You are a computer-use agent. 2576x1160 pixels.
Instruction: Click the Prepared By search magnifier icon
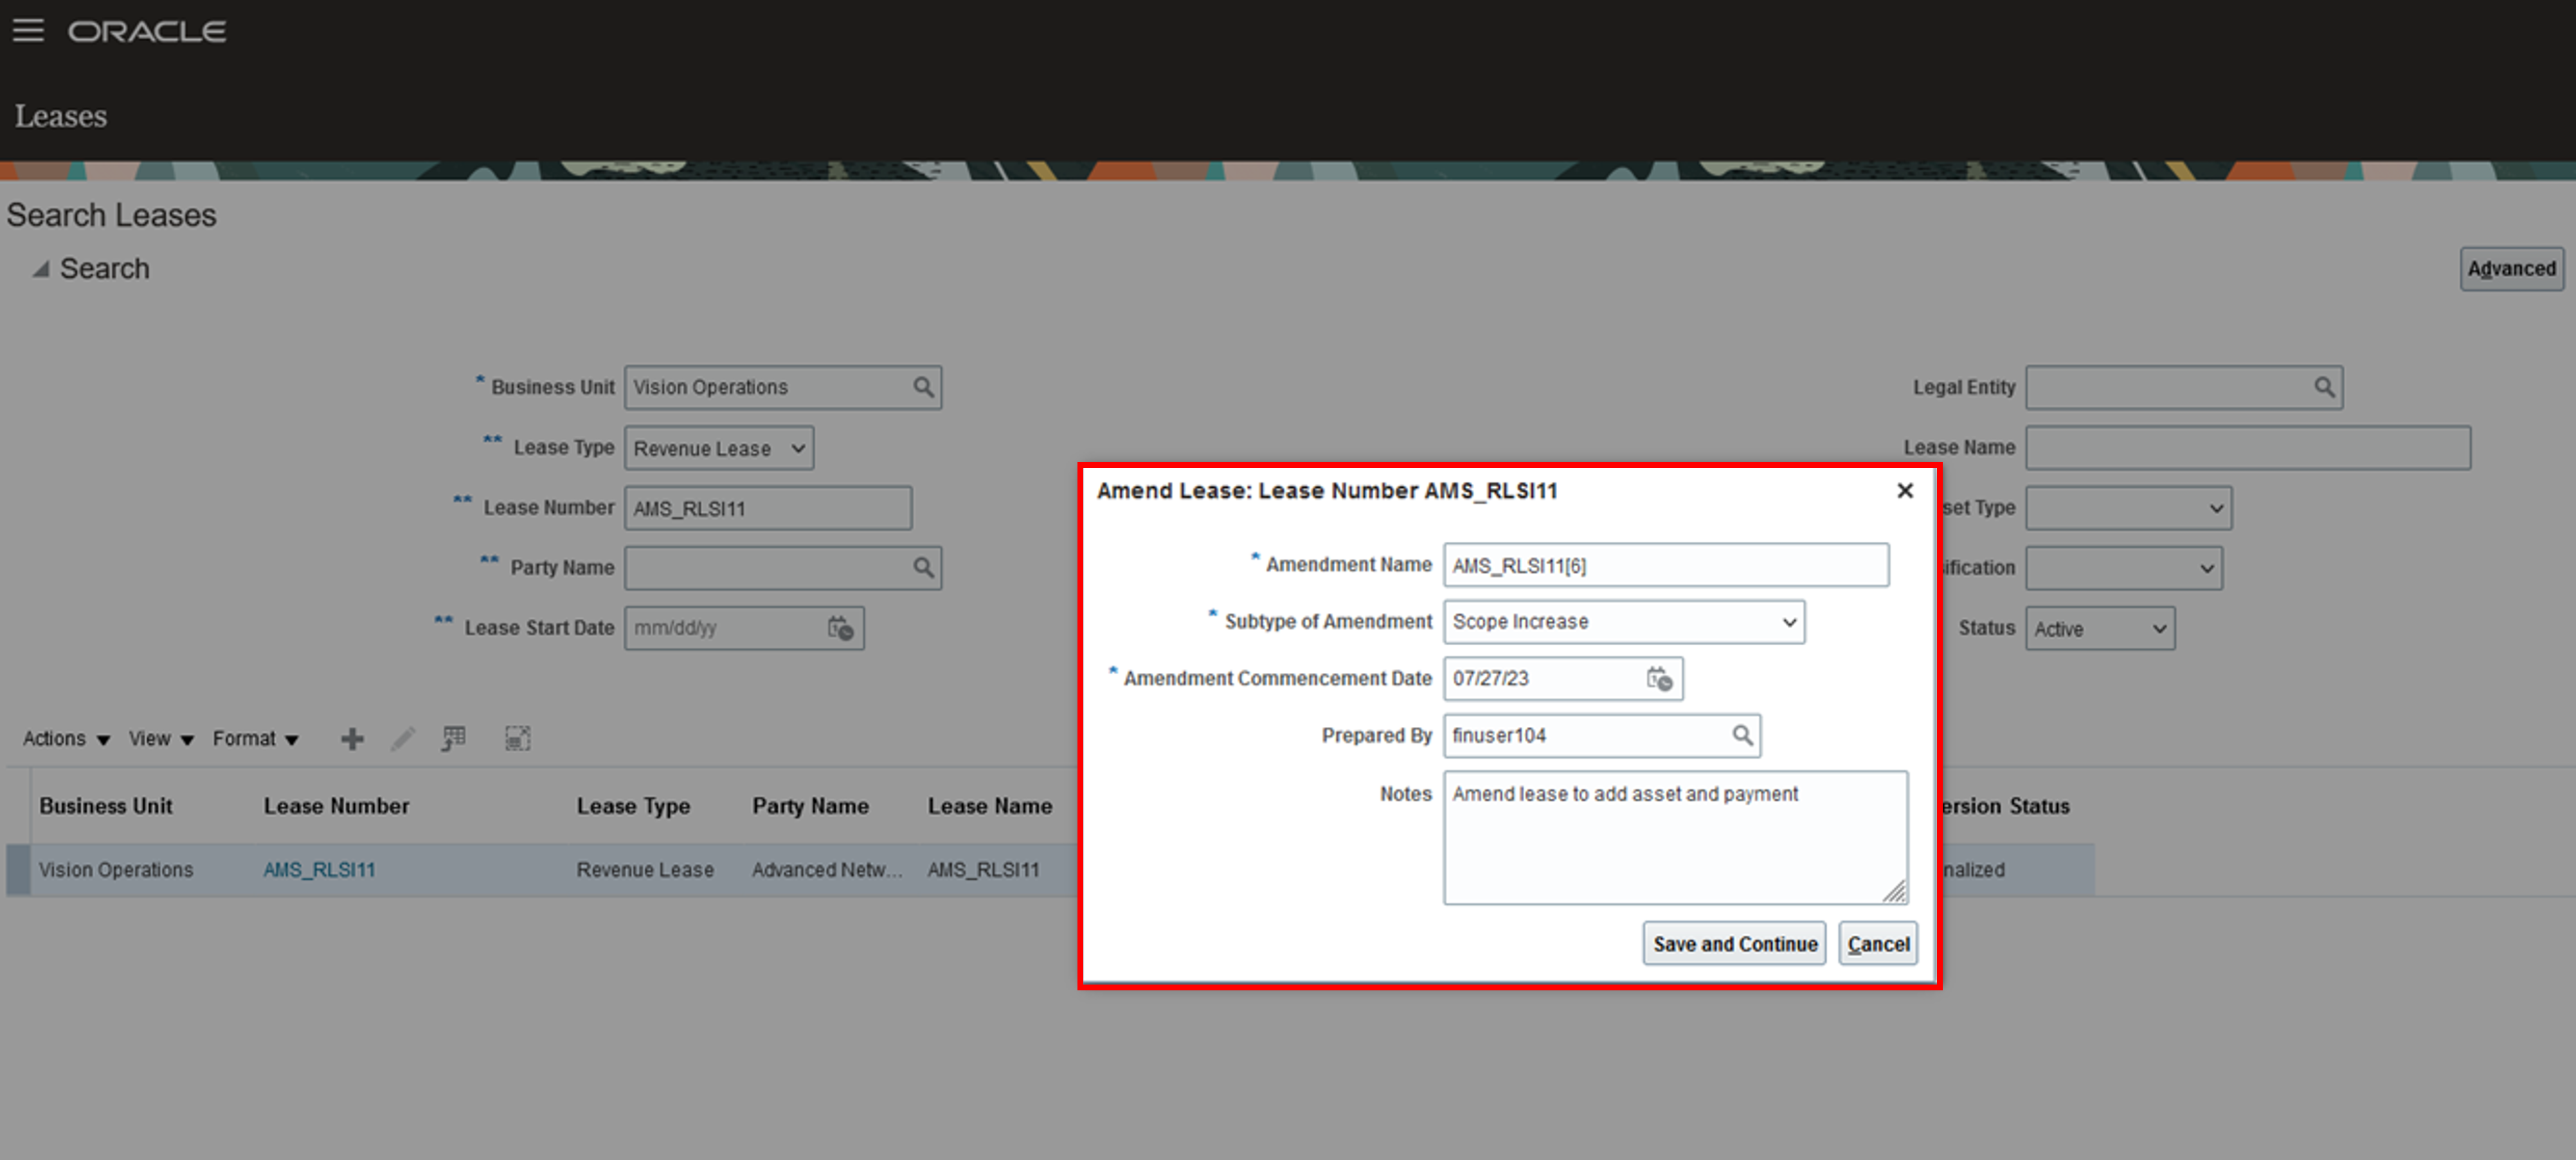1741,736
